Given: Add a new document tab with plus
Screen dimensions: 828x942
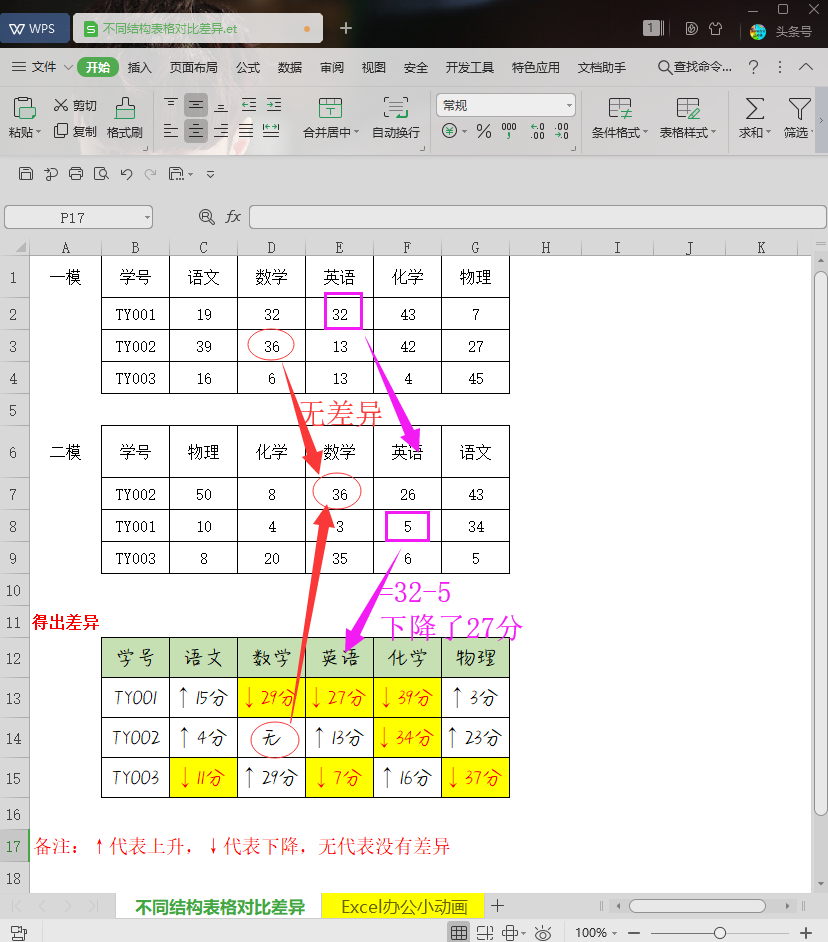Looking at the screenshot, I should [346, 28].
